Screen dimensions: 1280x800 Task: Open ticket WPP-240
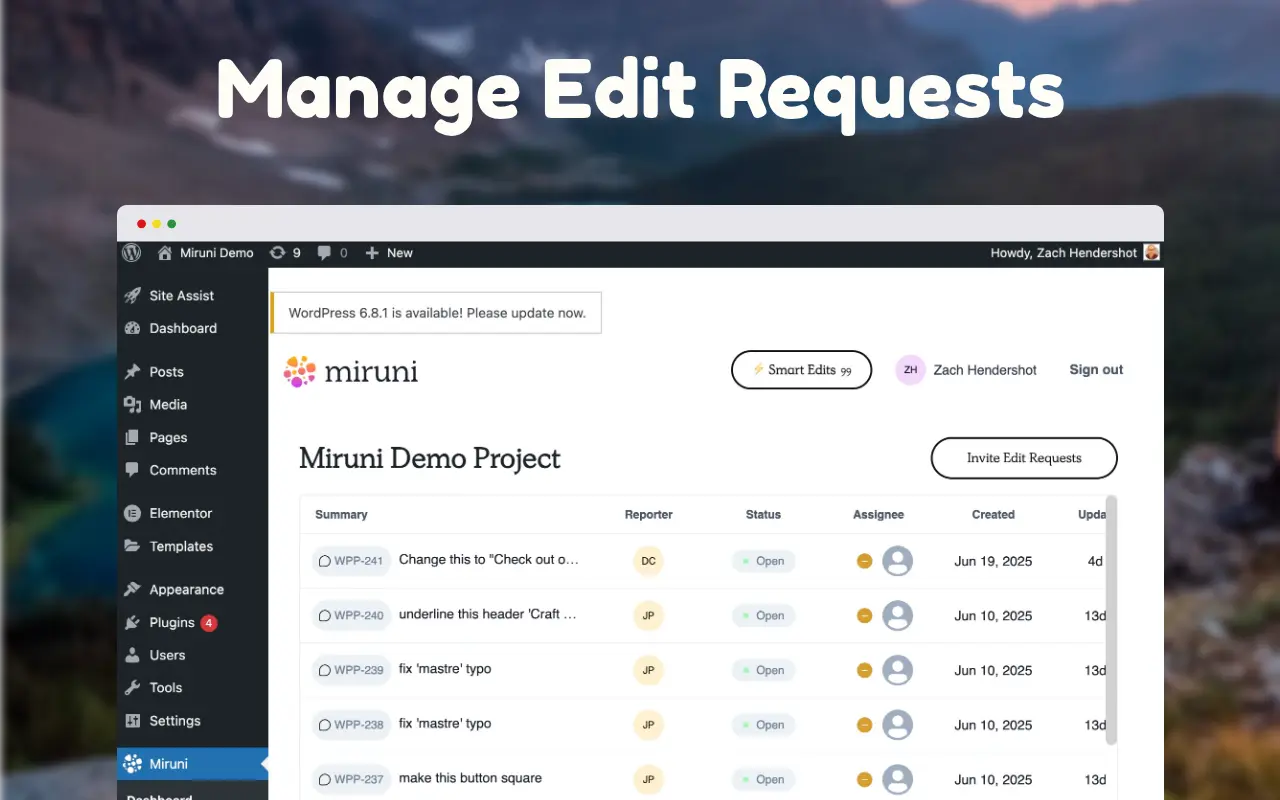tap(350, 616)
